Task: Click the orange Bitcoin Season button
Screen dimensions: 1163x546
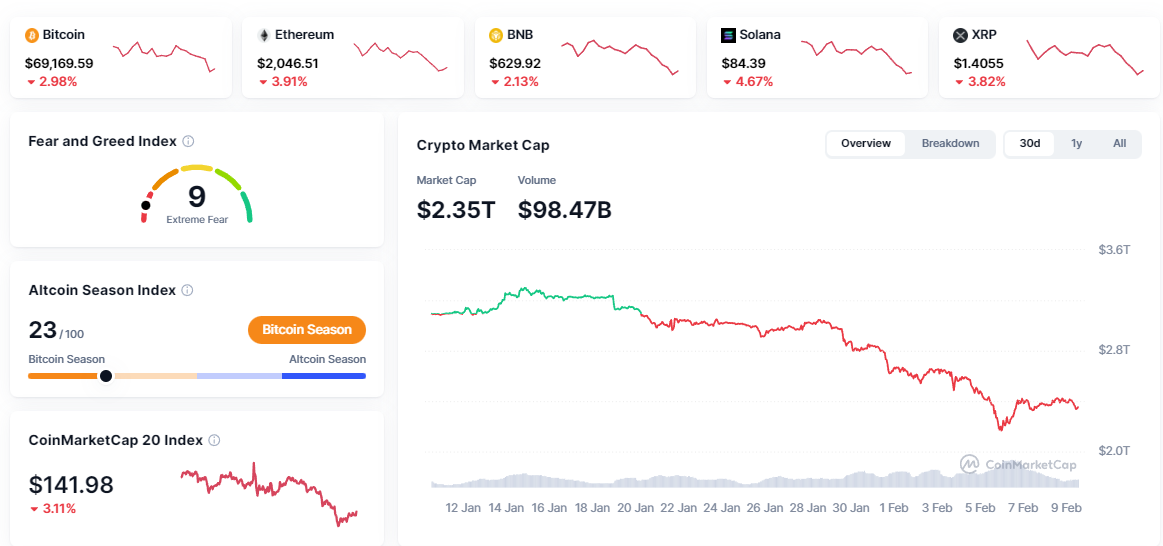Action: [x=307, y=330]
